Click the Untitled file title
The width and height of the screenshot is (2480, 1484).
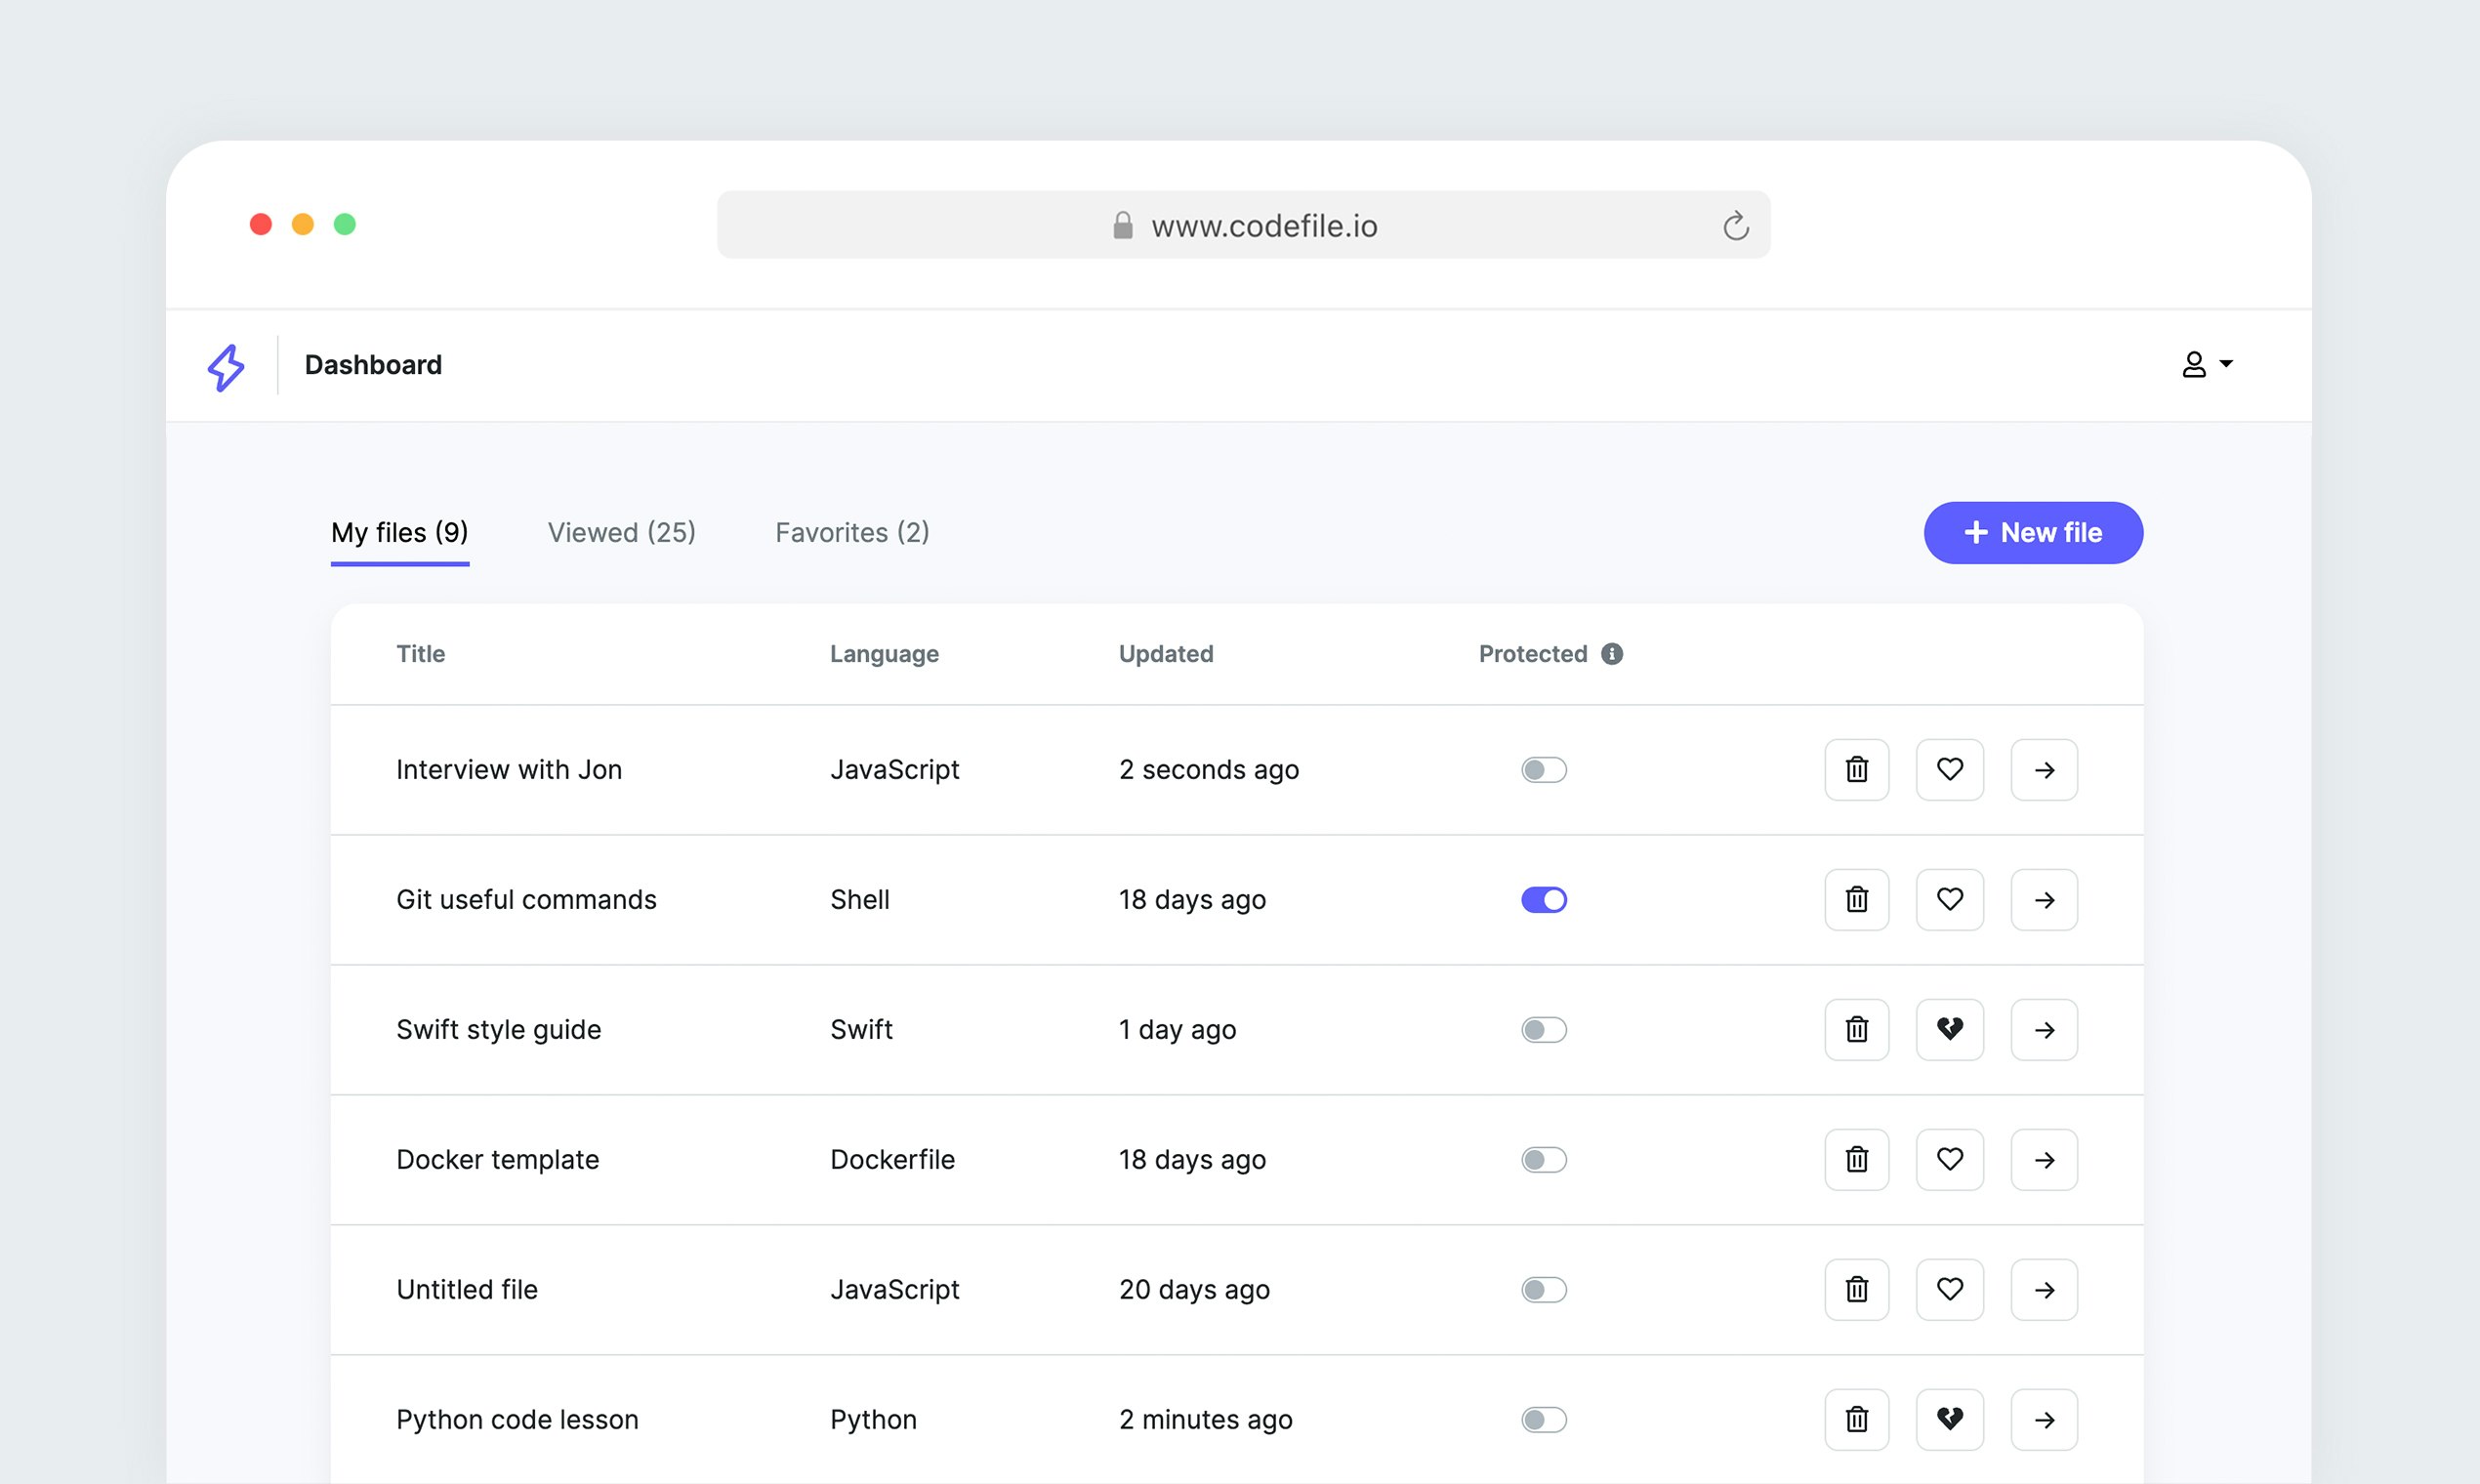pyautogui.click(x=467, y=1290)
